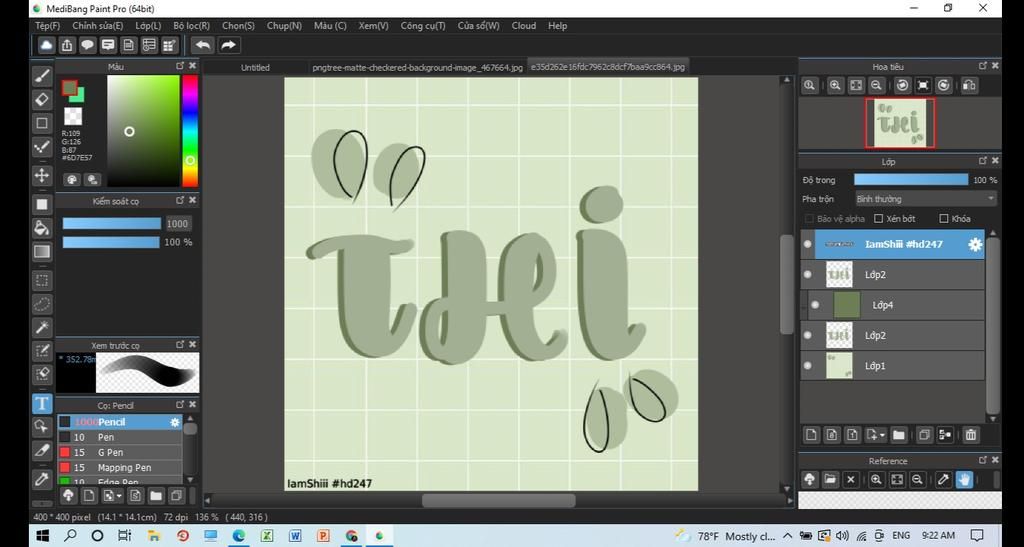Click the Reference panel eyedropper icon
The width and height of the screenshot is (1024, 547).
pyautogui.click(x=943, y=479)
